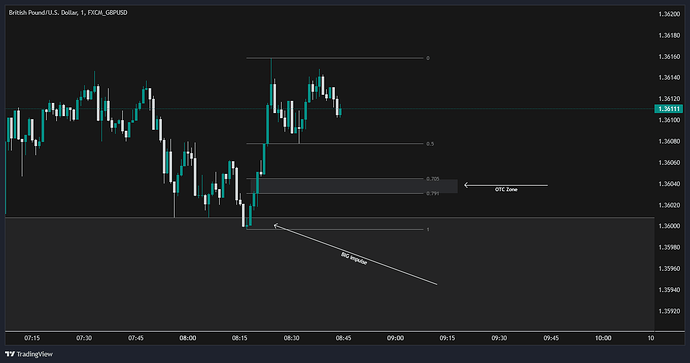Click the 1.36060 price axis label
The height and width of the screenshot is (363, 690).
pyautogui.click(x=669, y=162)
